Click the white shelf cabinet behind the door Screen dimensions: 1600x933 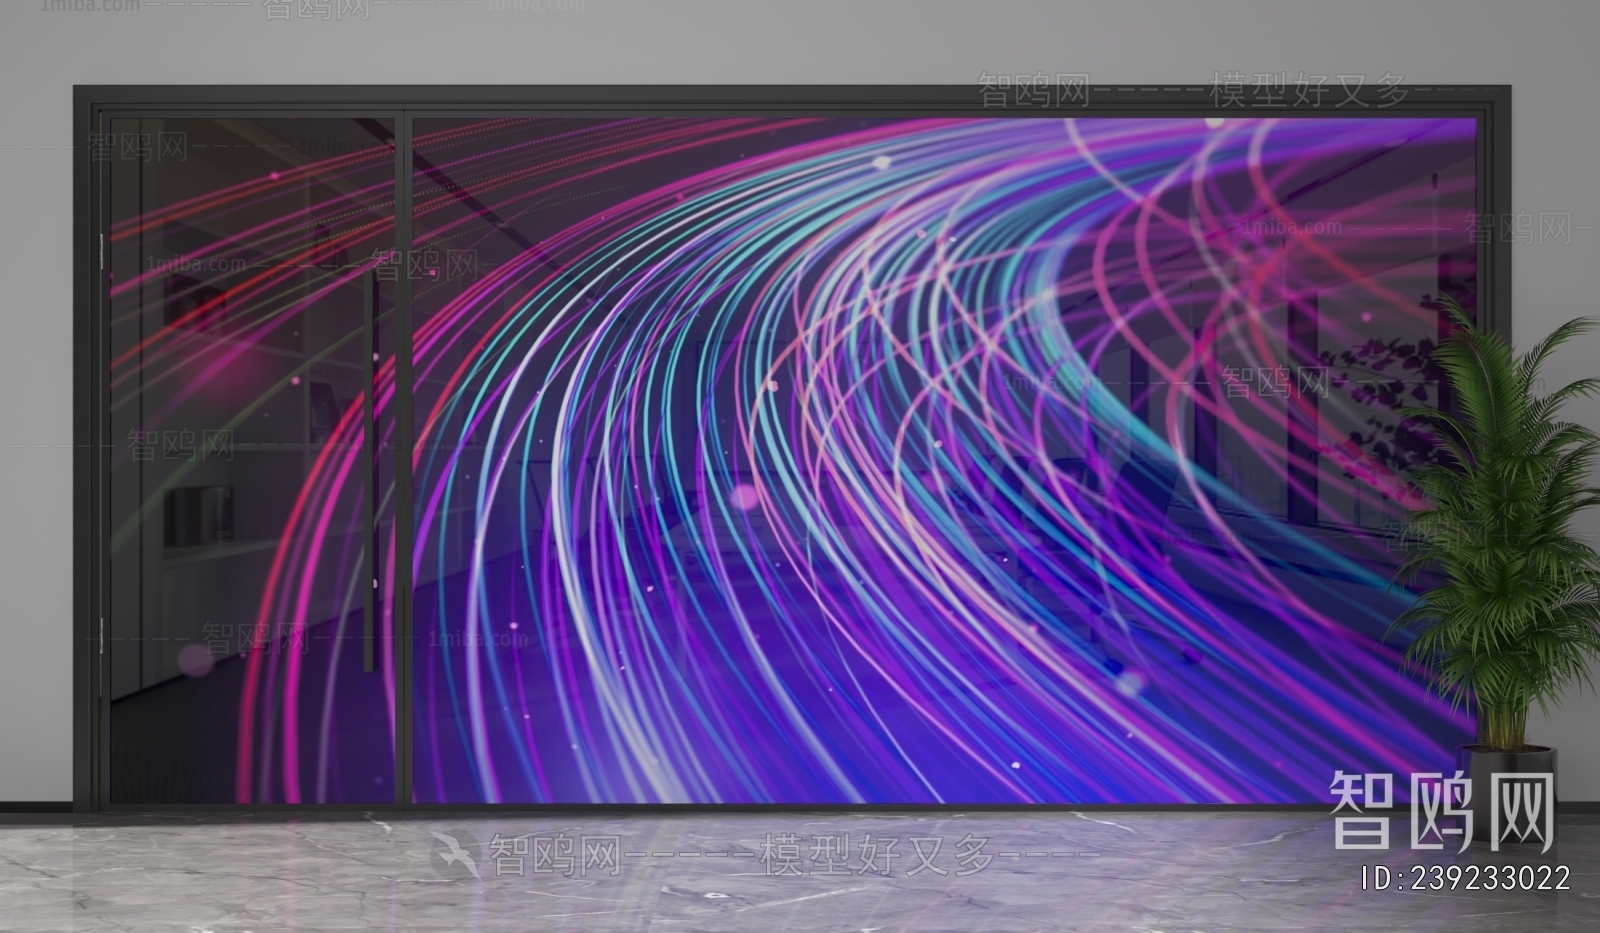200,520
